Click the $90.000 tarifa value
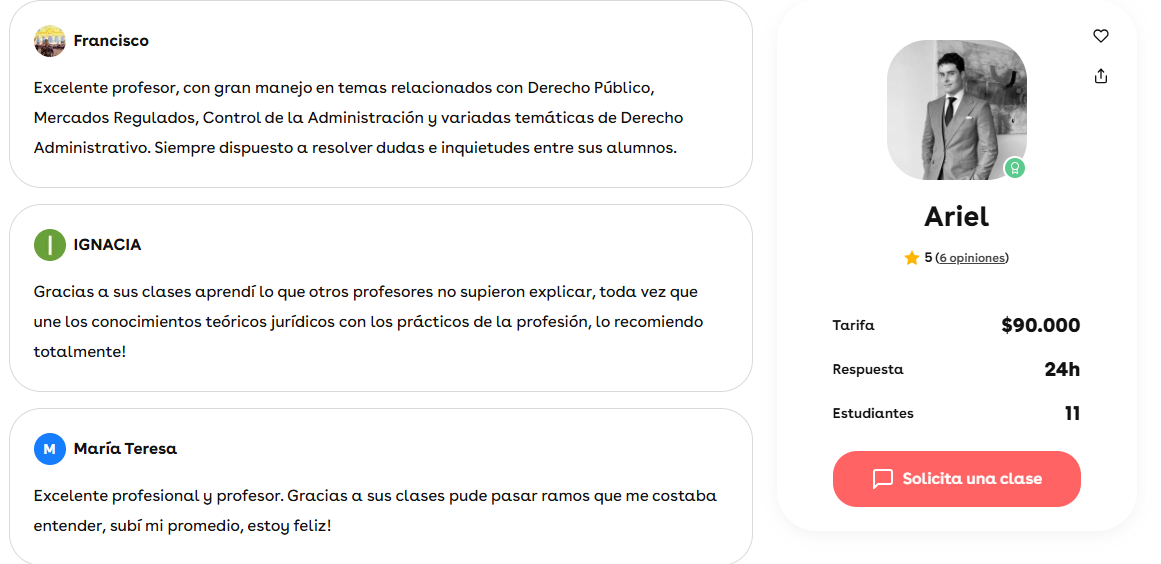Viewport: 1161px width, 564px height. [x=1040, y=325]
